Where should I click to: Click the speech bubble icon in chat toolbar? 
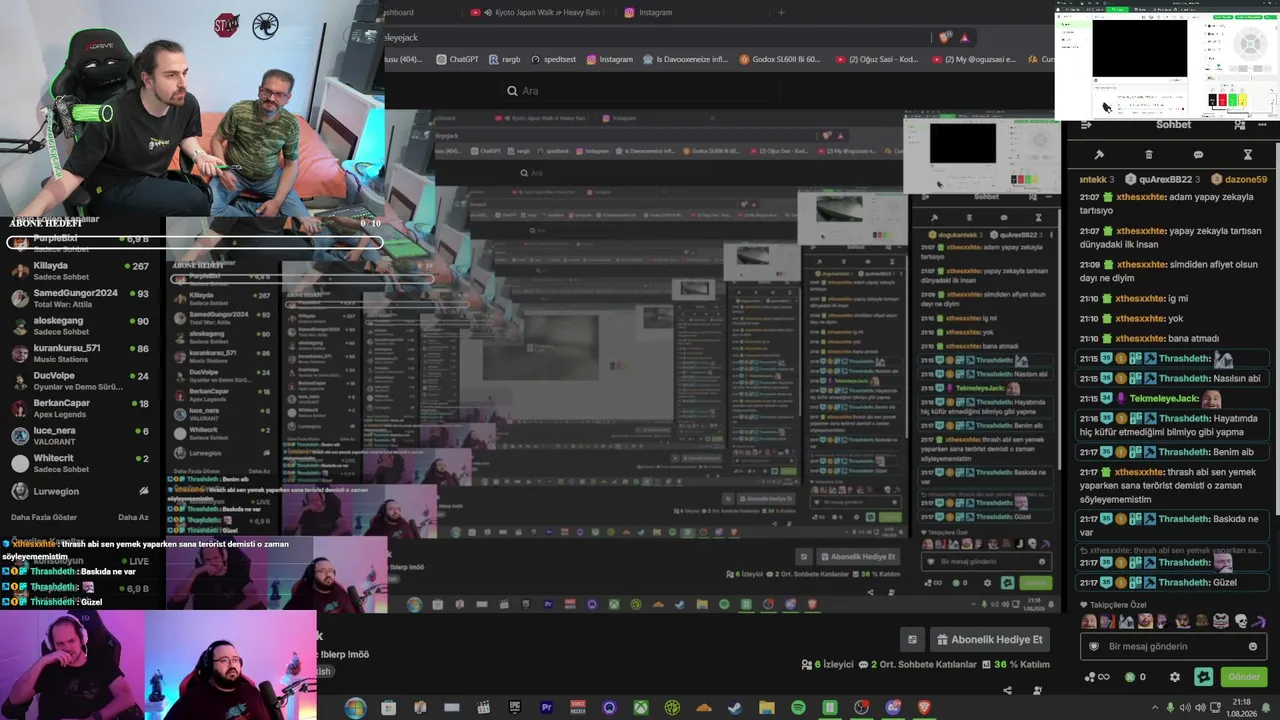pyautogui.click(x=1198, y=155)
